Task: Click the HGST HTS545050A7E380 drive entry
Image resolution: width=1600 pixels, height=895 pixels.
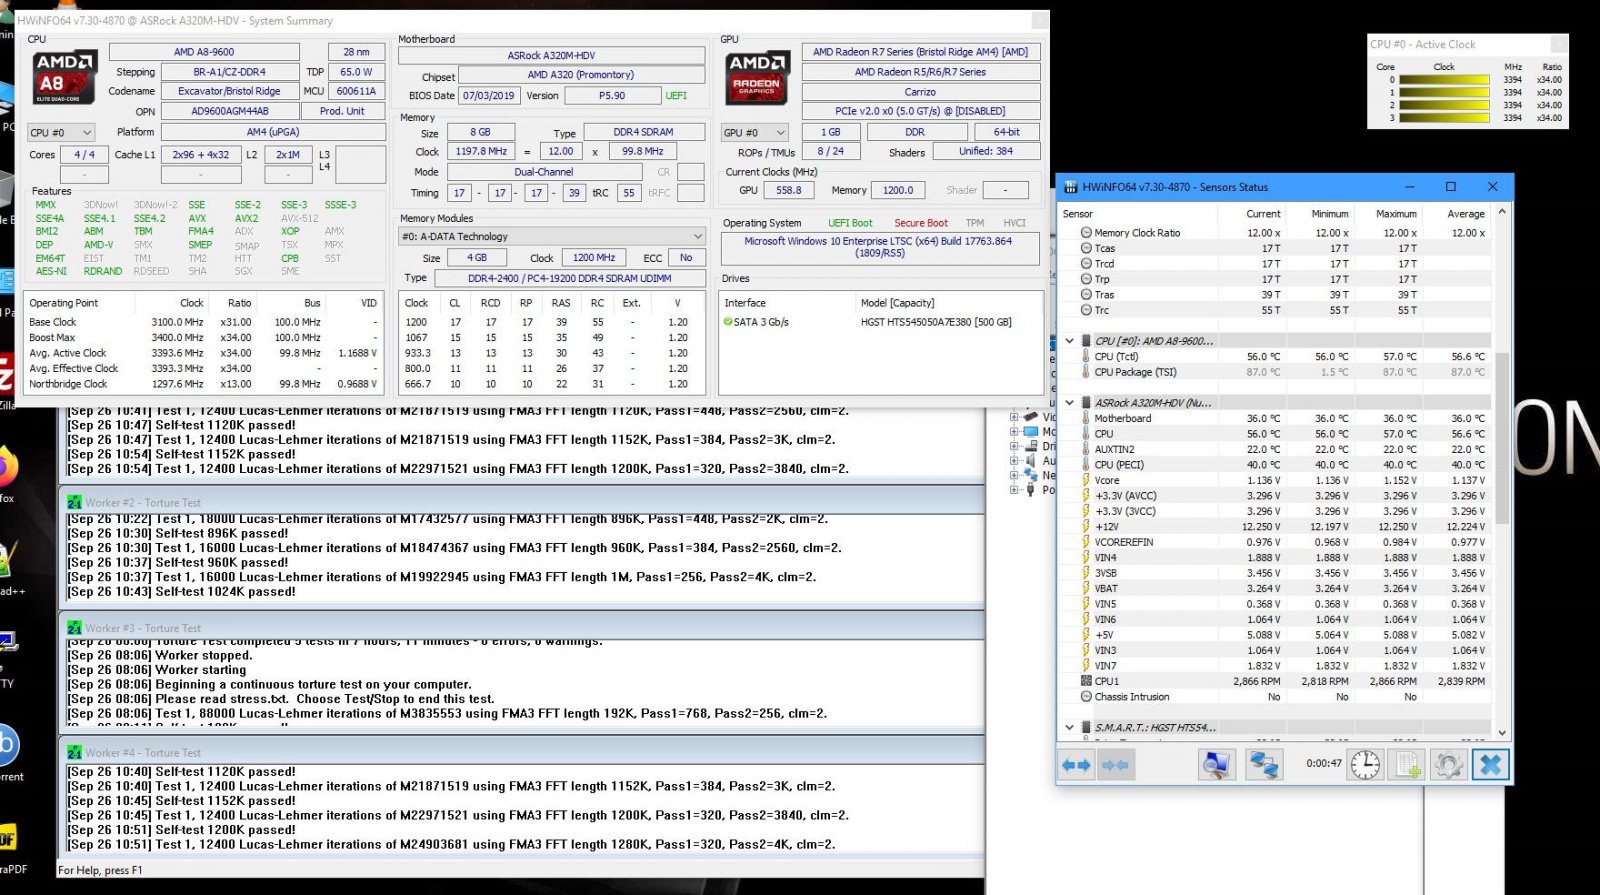Action: [x=936, y=322]
